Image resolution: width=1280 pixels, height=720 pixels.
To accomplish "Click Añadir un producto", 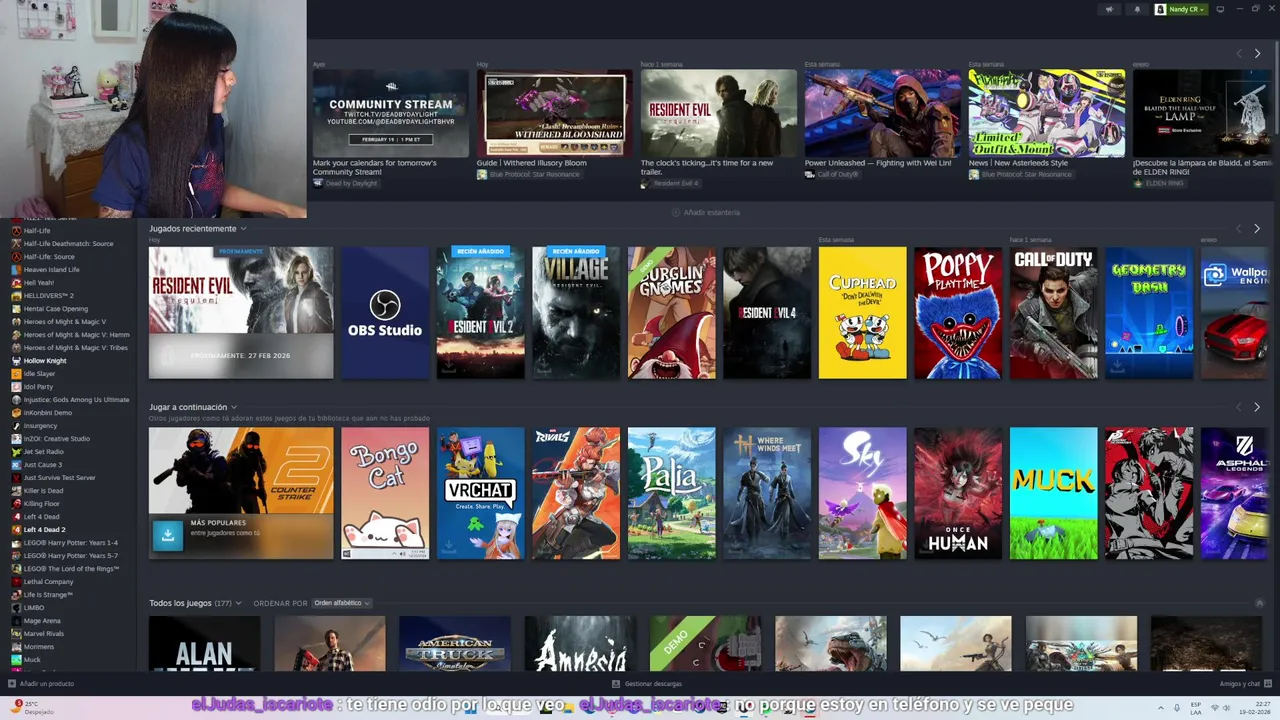I will [41, 684].
